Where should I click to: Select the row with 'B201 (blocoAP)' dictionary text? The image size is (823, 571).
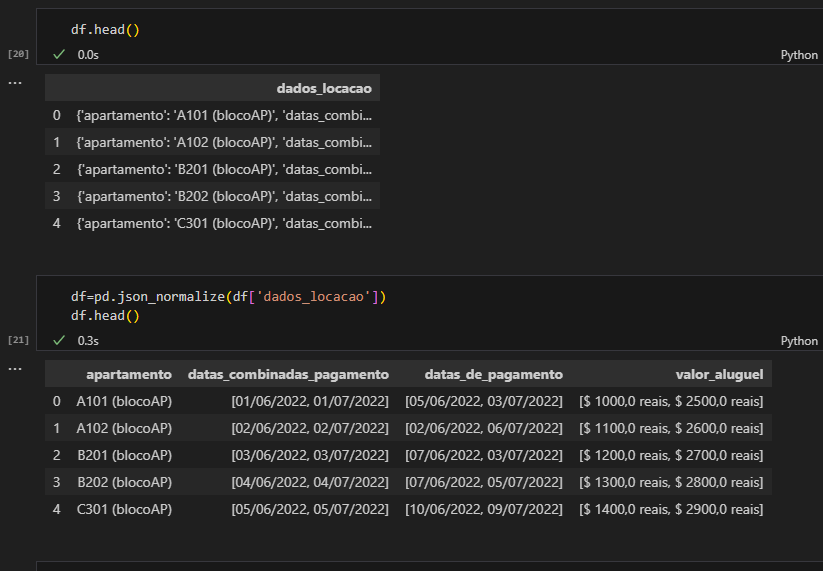[x=213, y=169]
